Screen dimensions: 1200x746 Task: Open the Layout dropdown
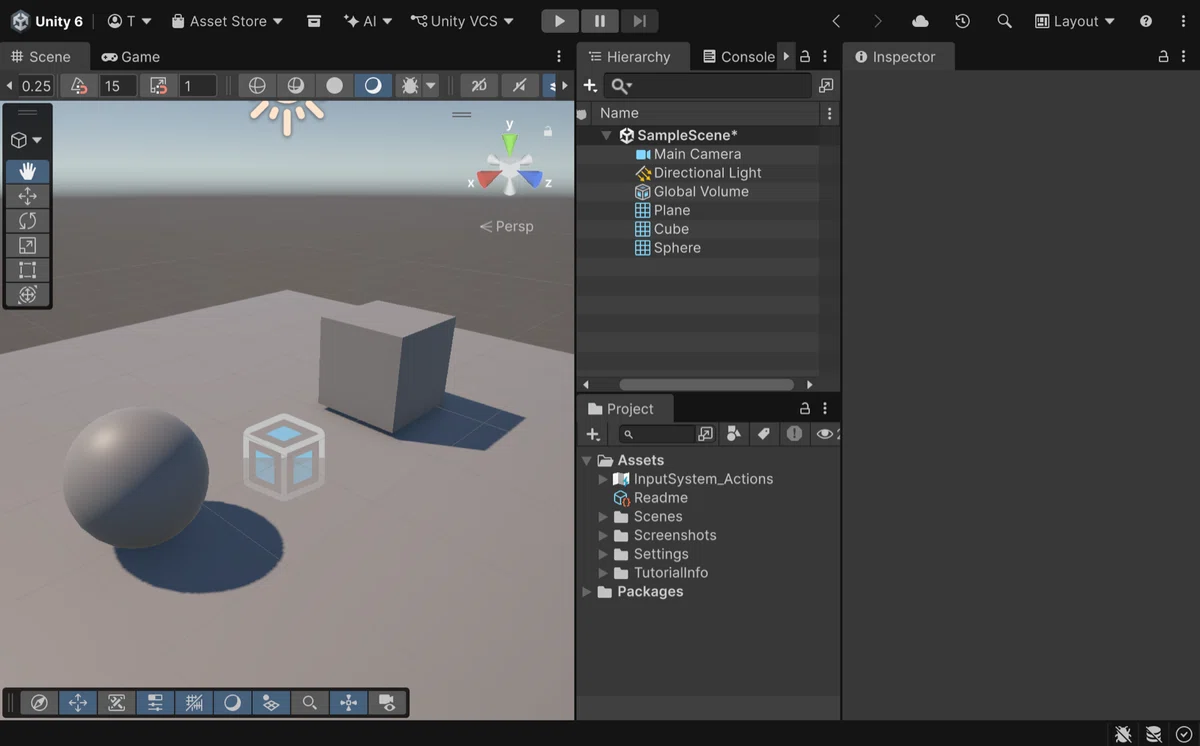coord(1074,21)
